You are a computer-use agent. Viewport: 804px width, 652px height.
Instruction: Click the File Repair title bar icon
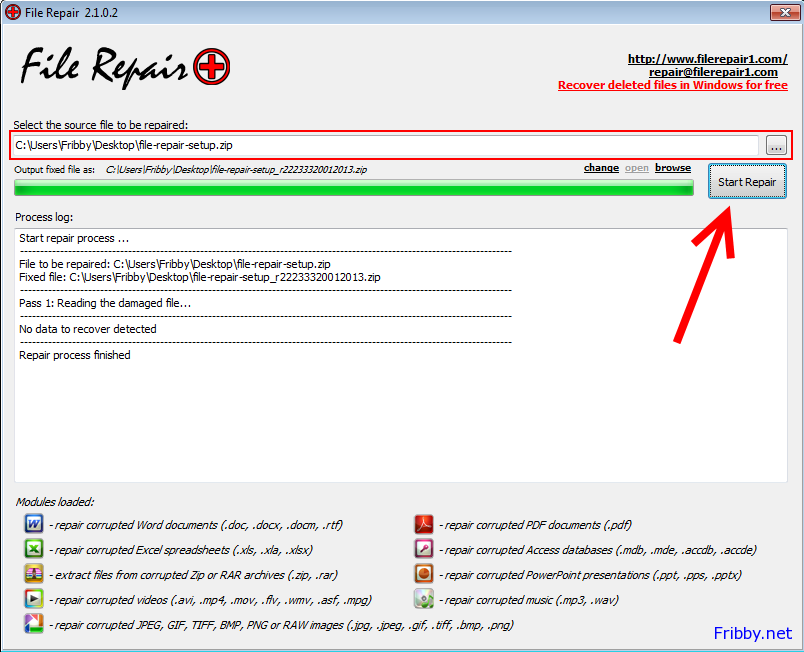[13, 11]
